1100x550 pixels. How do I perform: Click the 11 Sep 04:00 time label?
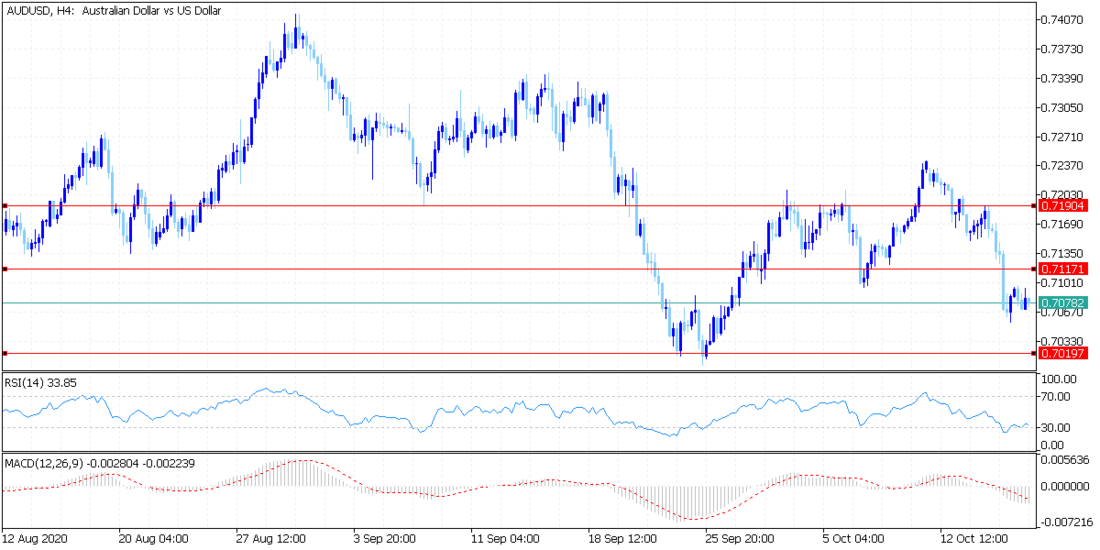(x=507, y=539)
